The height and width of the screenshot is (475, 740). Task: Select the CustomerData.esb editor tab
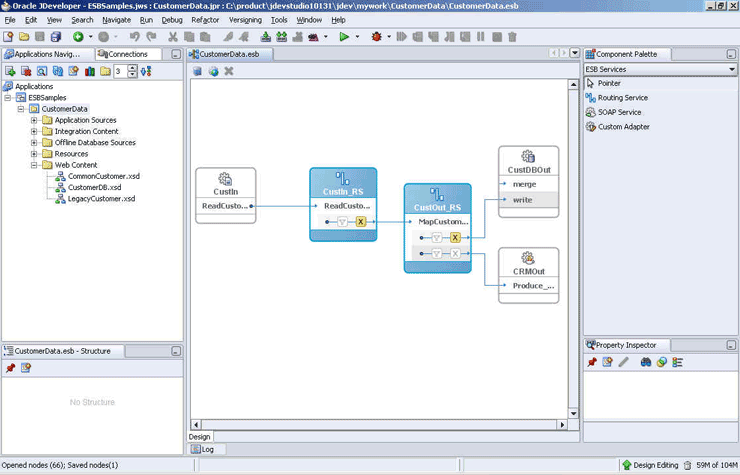[229, 54]
